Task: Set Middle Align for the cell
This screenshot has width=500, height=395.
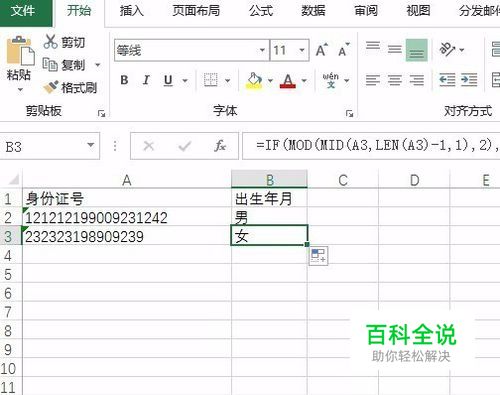Action: click(x=395, y=50)
